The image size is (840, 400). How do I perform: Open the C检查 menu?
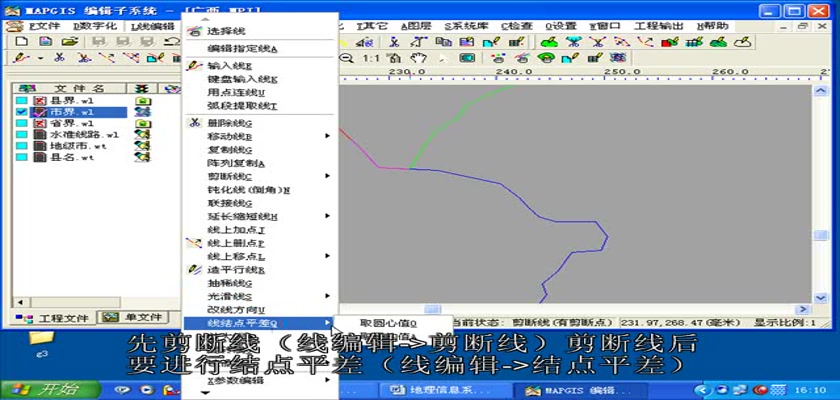(x=518, y=26)
